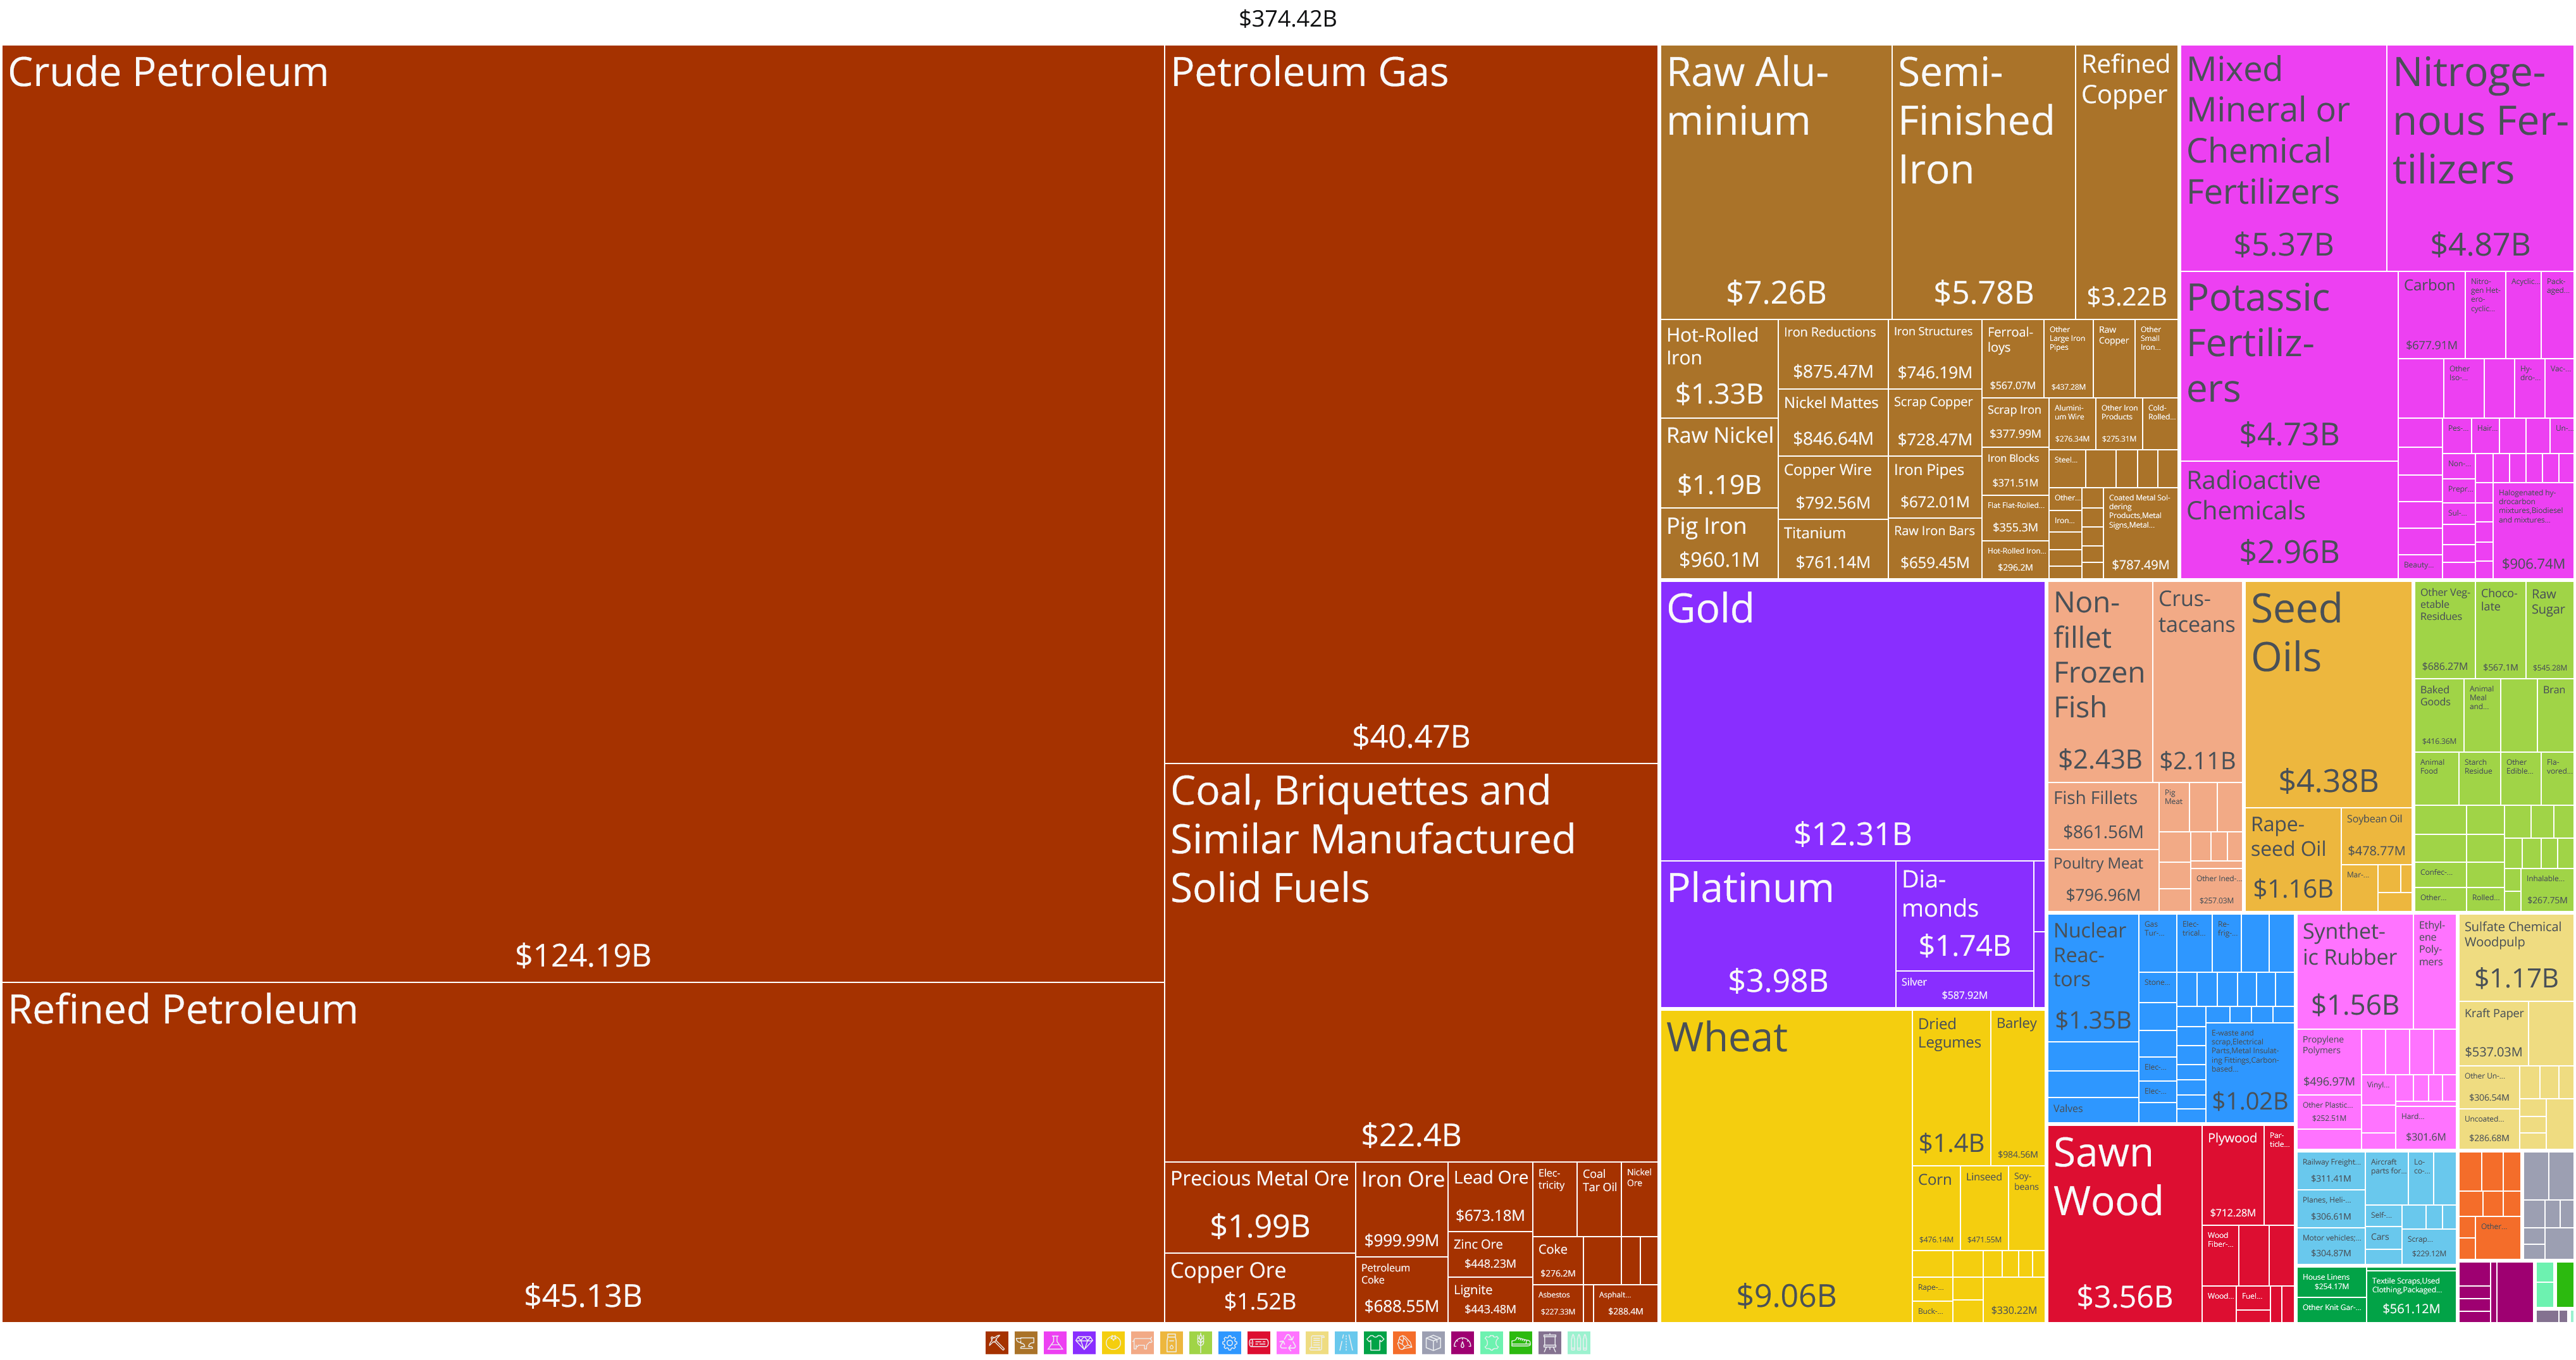2576x1360 pixels.
Task: Select the Potassic Fertilizers tile
Action: coord(2288,366)
